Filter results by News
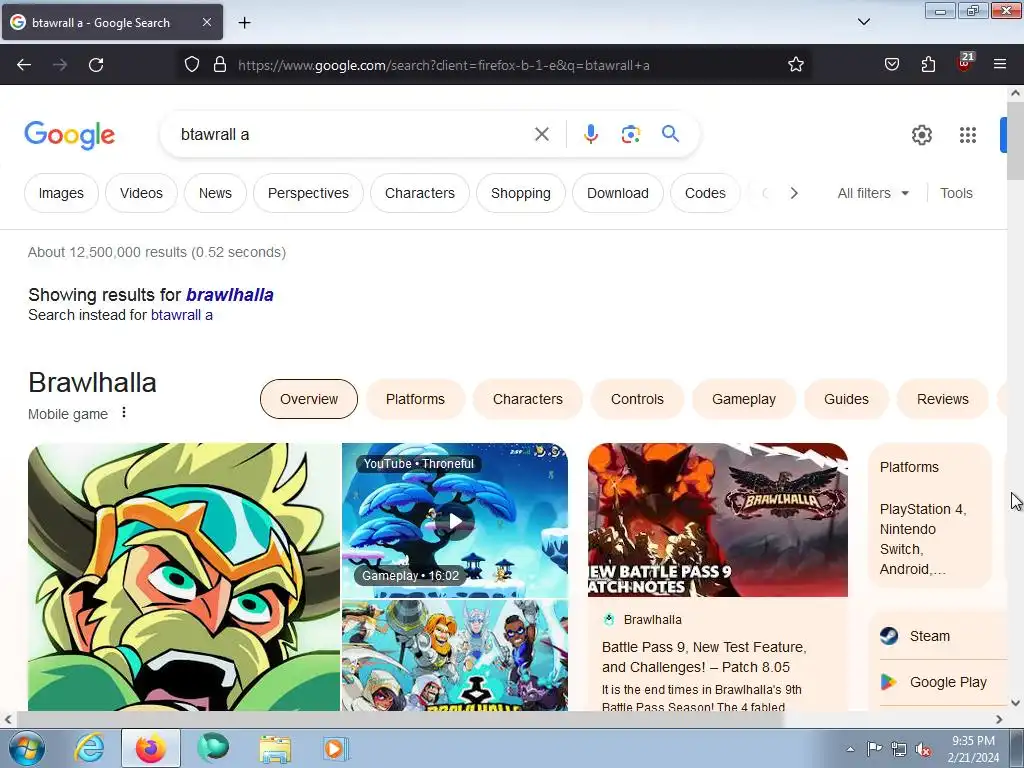Screen dimensions: 1024x768 [215, 193]
